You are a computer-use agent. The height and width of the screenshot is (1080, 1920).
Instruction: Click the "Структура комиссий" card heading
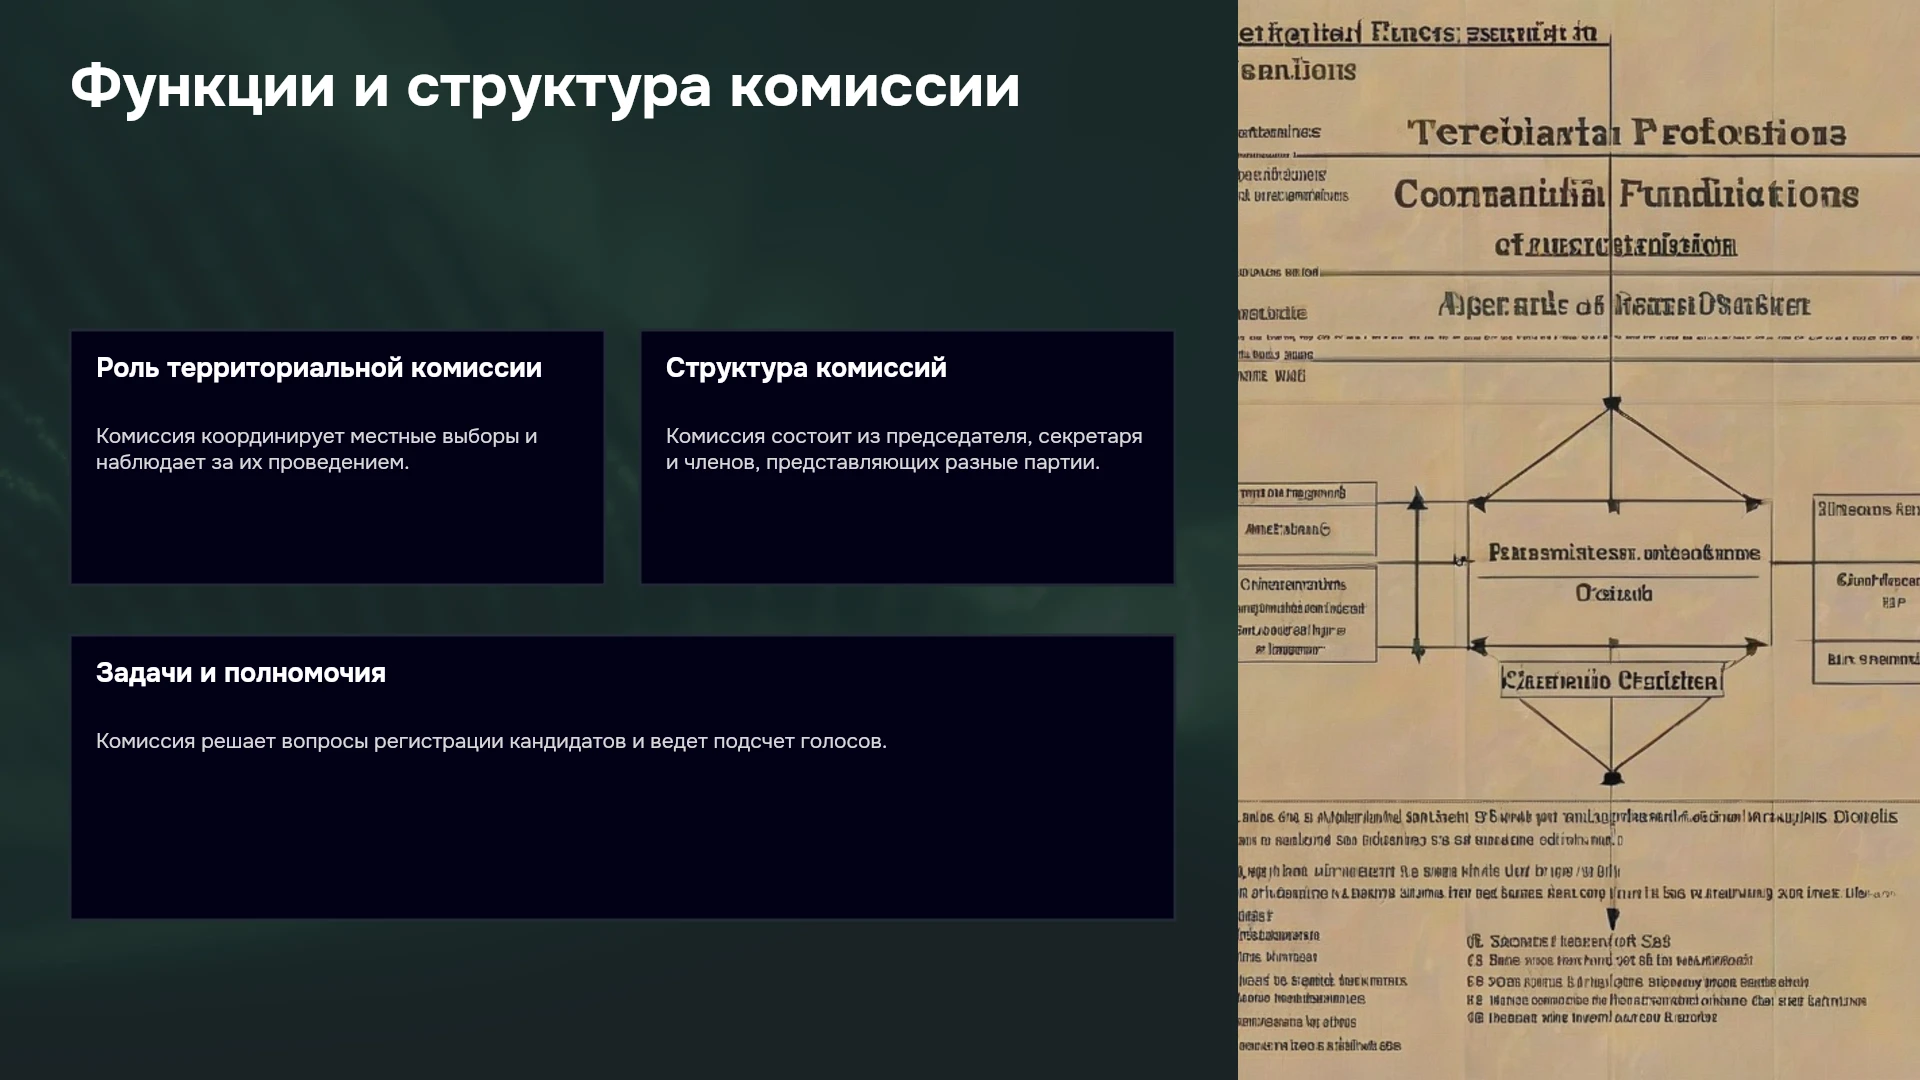tap(806, 368)
